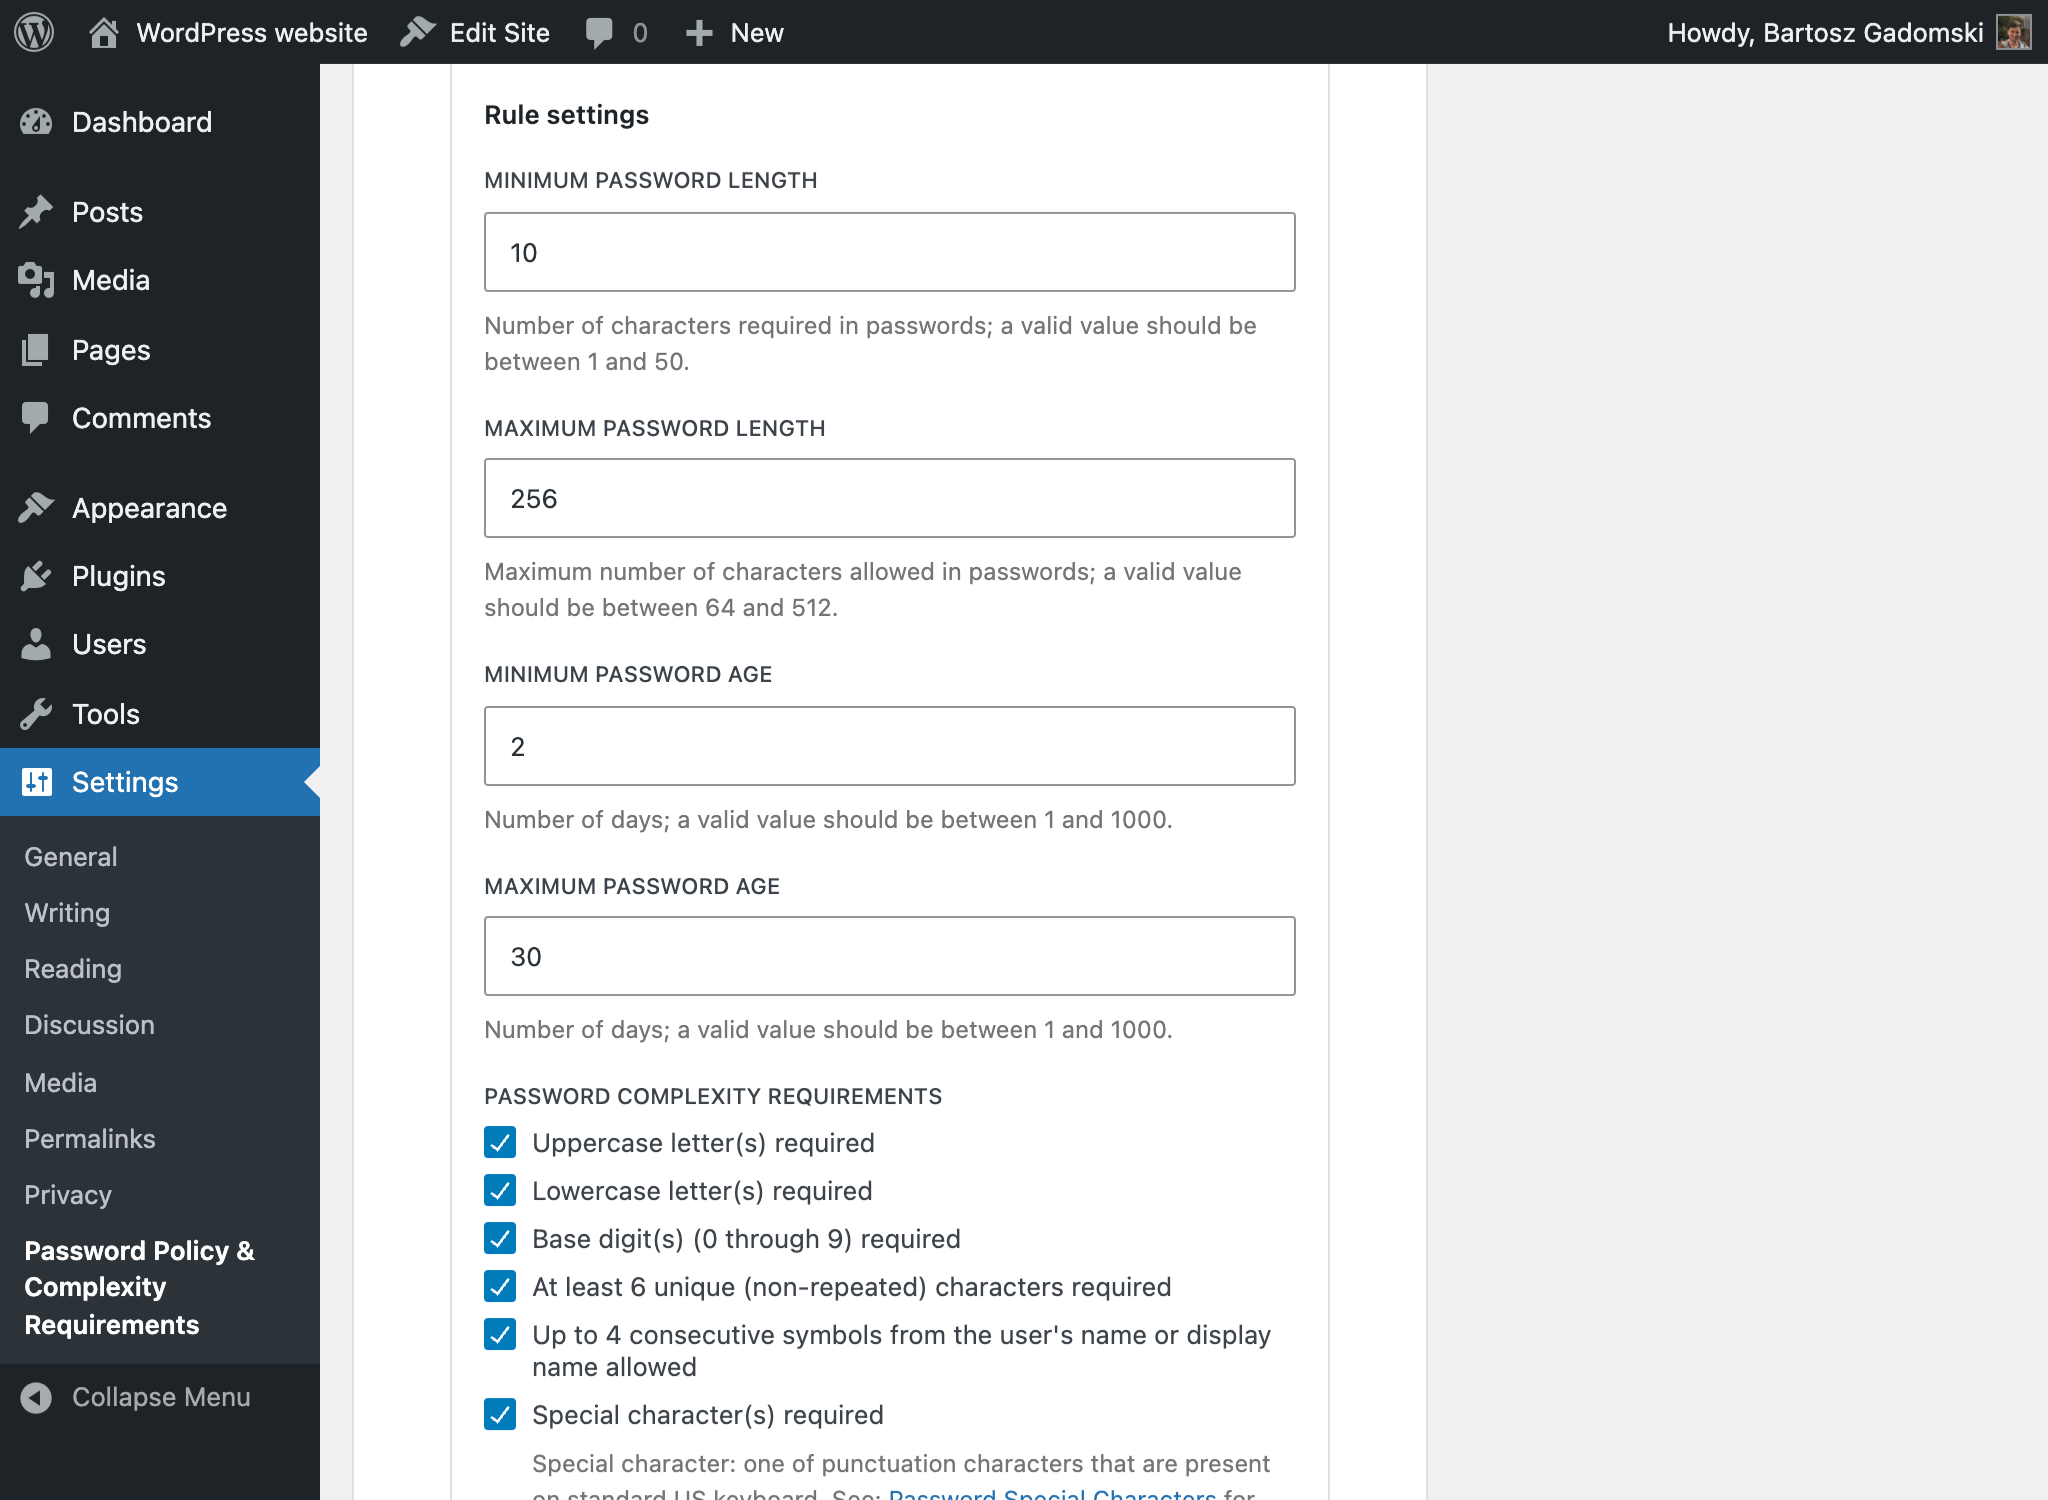Screen dimensions: 2048x1500
Task: Open the user avatar thumbnail
Action: coord(2013,32)
